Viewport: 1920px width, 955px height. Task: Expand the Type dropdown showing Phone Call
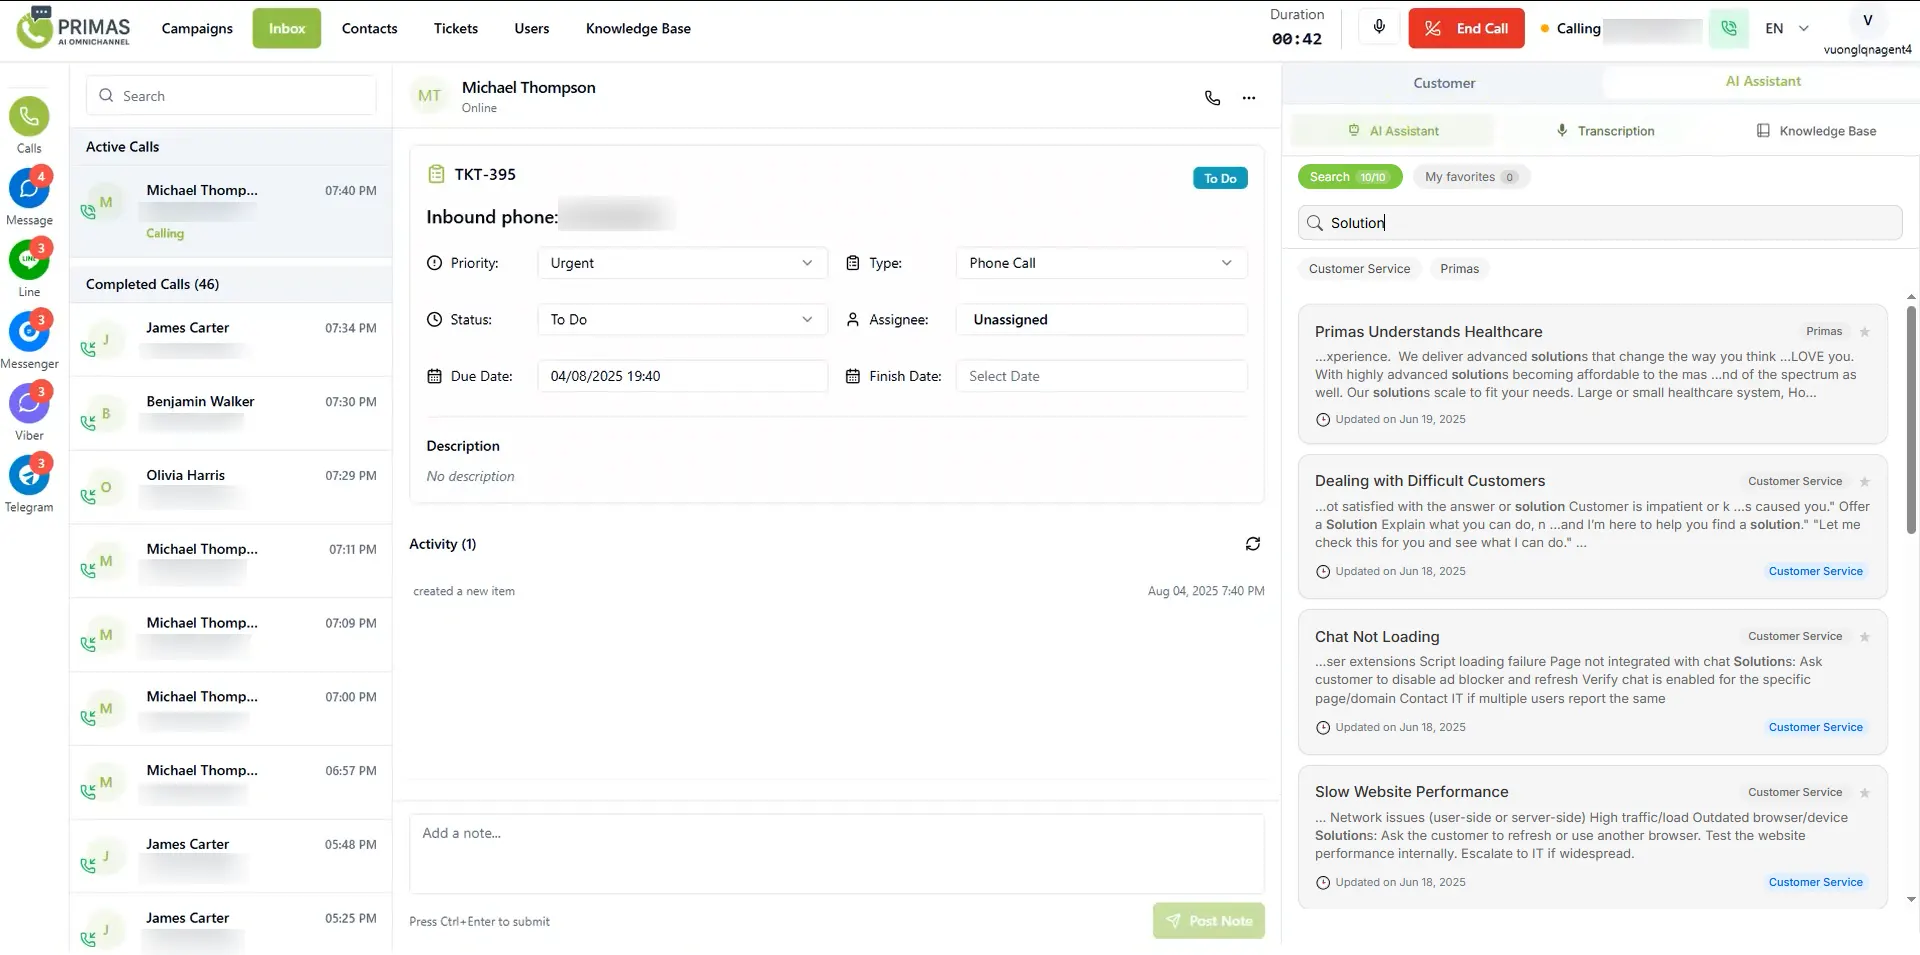[x=1101, y=263]
